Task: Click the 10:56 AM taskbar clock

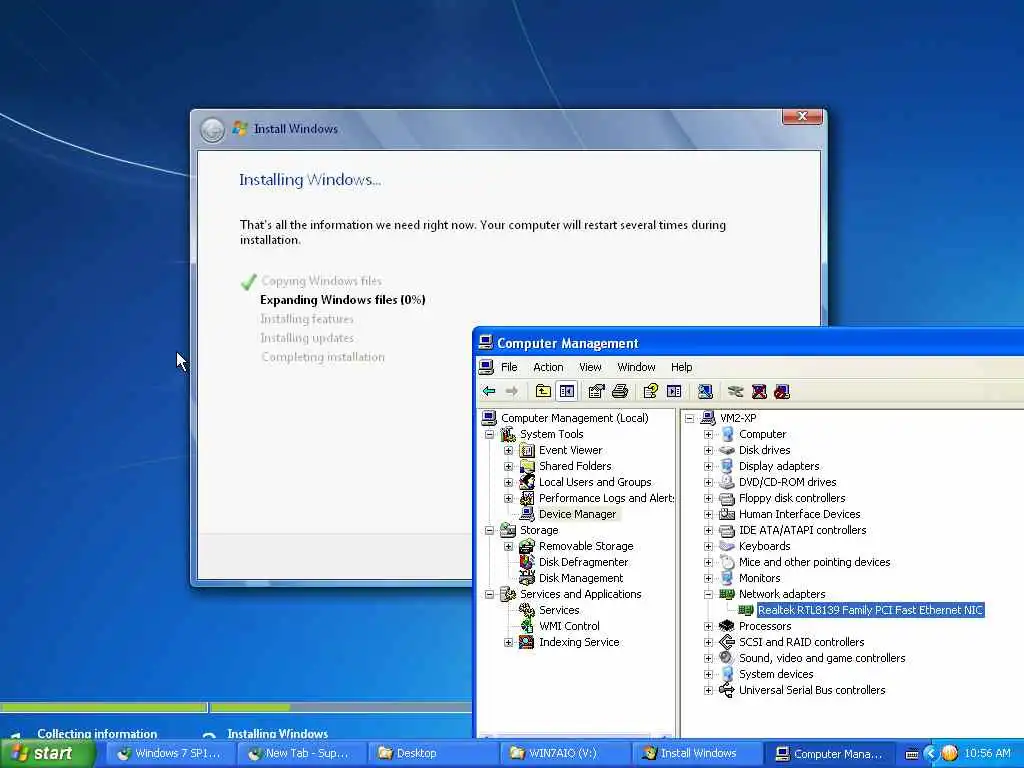Action: point(987,753)
